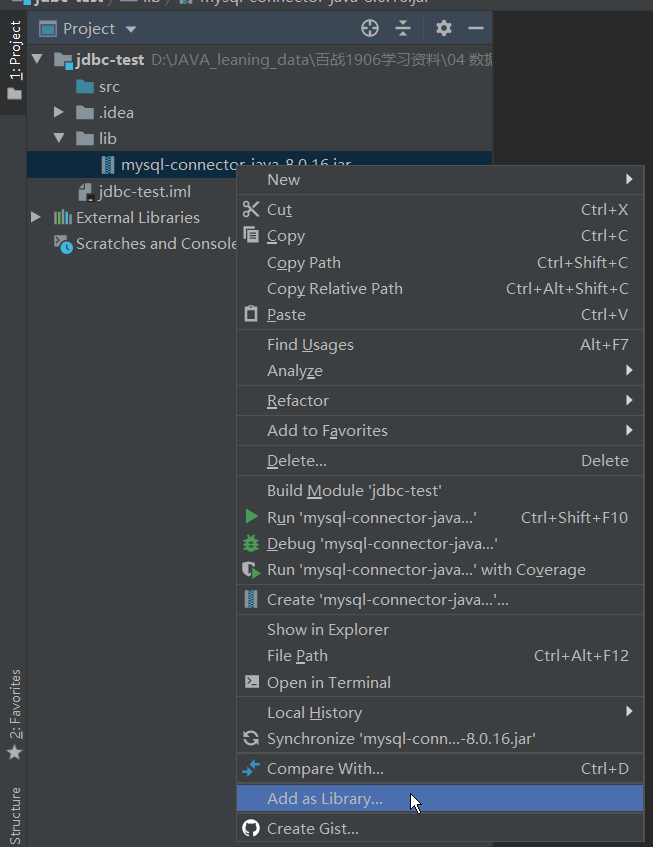Choose Compare With... menu item

click(x=440, y=769)
